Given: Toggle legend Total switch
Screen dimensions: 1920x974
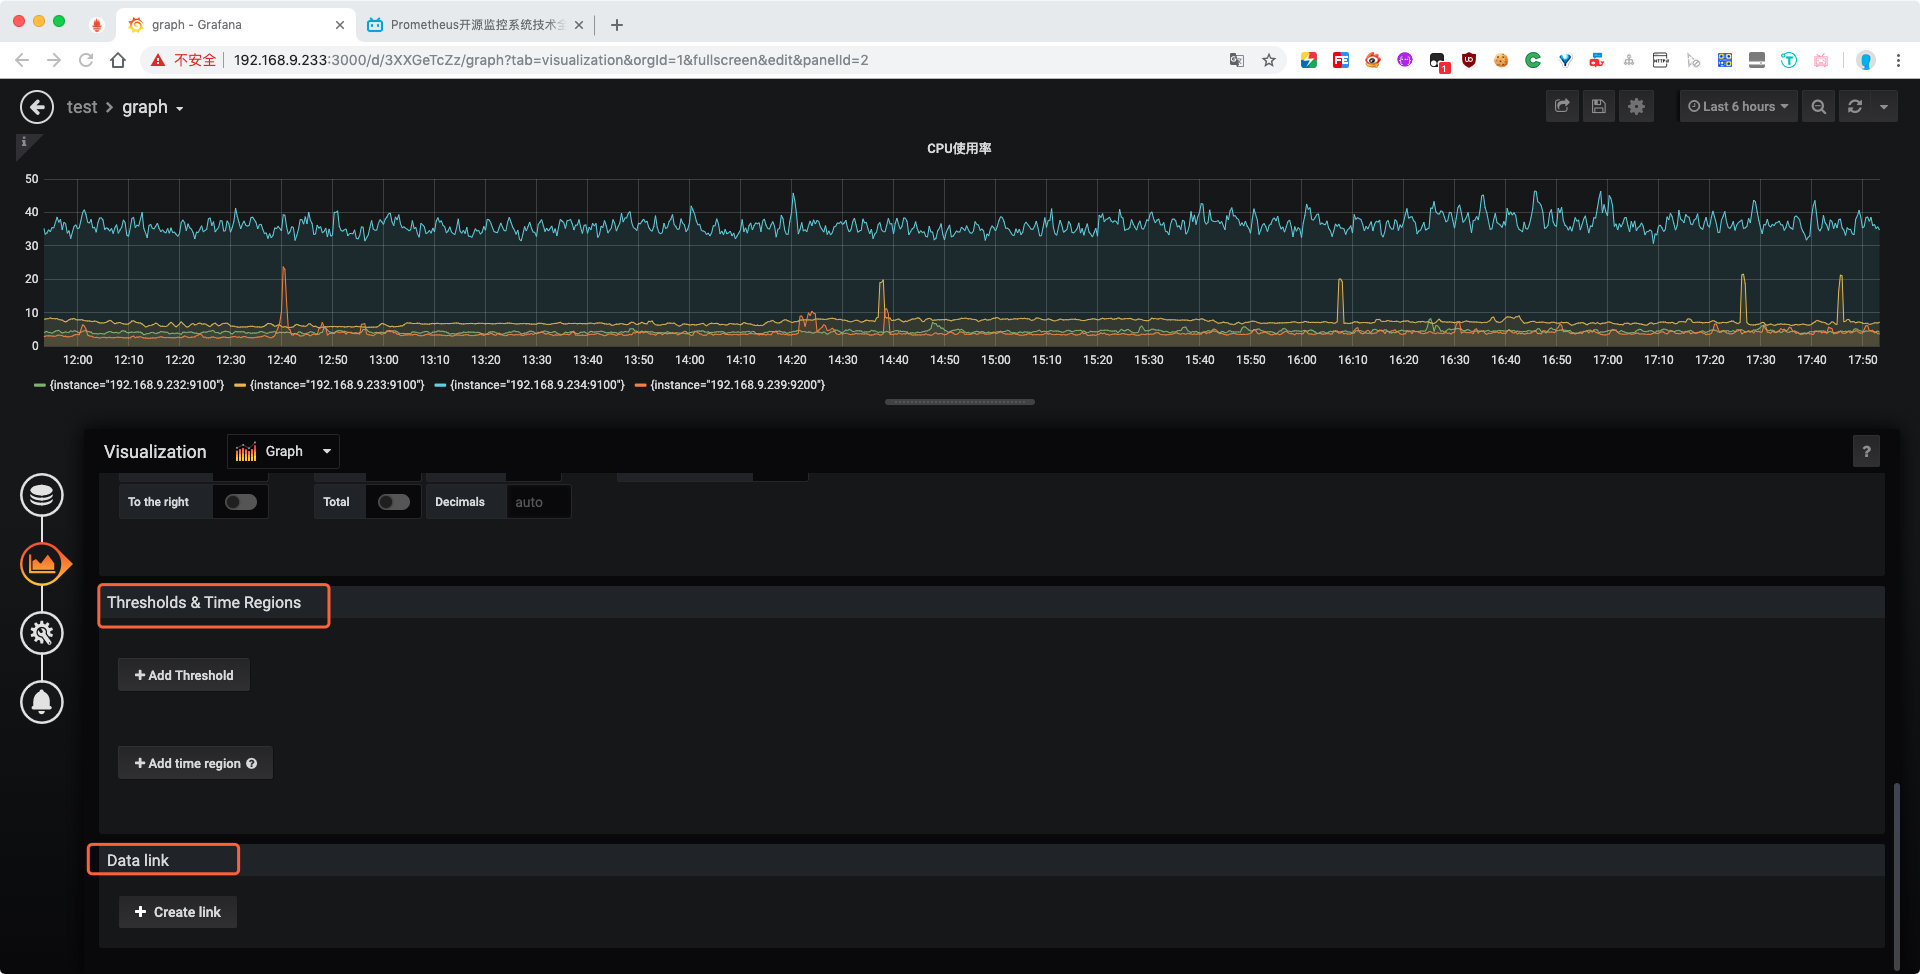Looking at the screenshot, I should click(394, 502).
